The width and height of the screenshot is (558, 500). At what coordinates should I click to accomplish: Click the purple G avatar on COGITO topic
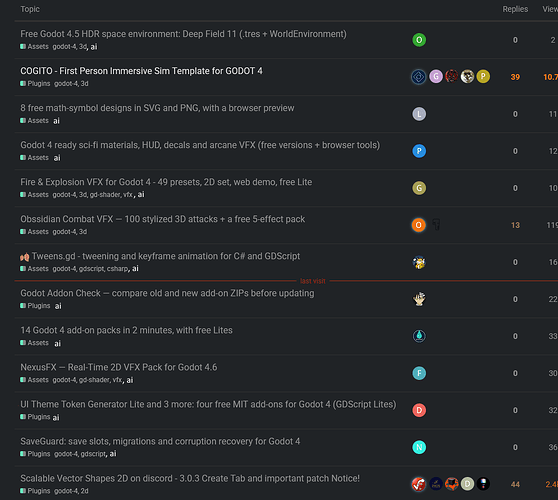coord(436,77)
